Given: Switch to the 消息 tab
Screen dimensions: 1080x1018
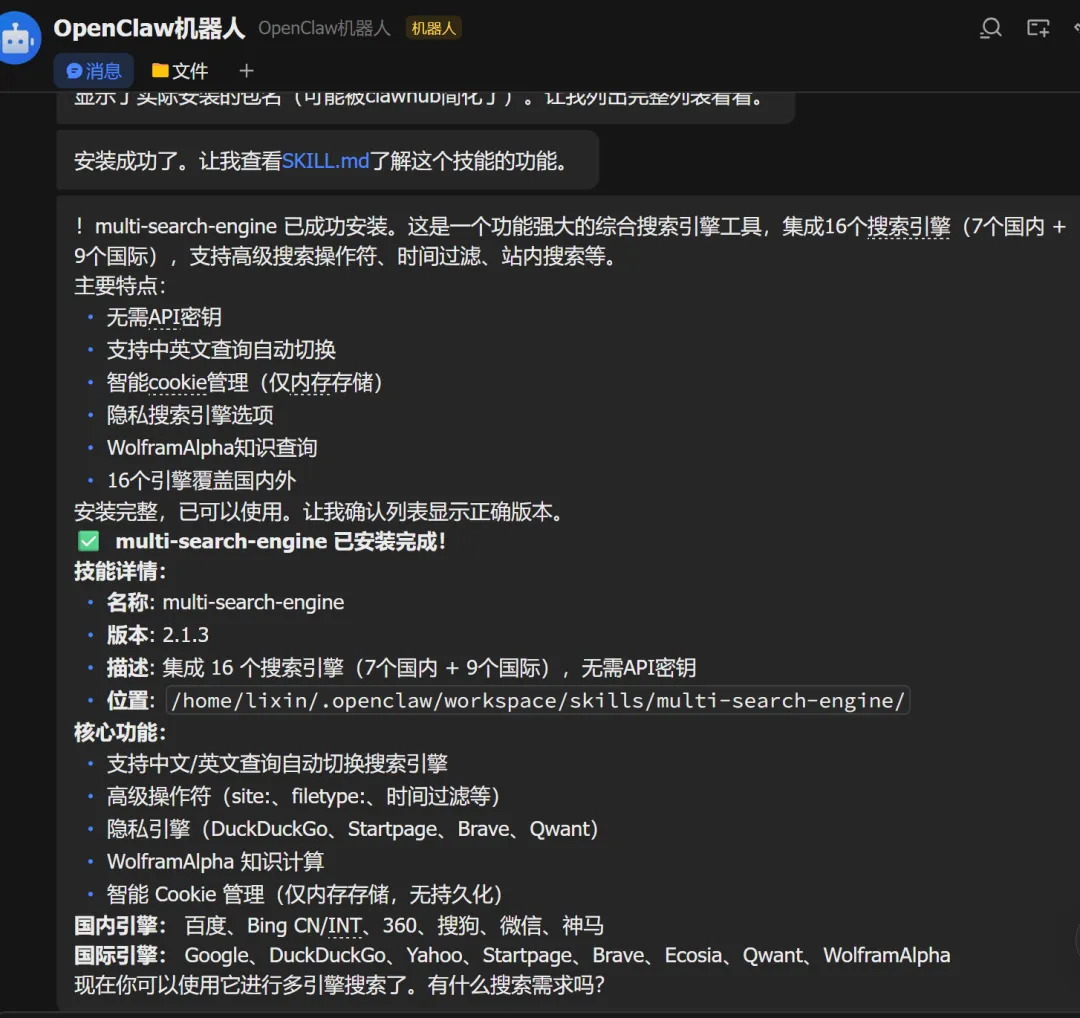Looking at the screenshot, I should (94, 71).
